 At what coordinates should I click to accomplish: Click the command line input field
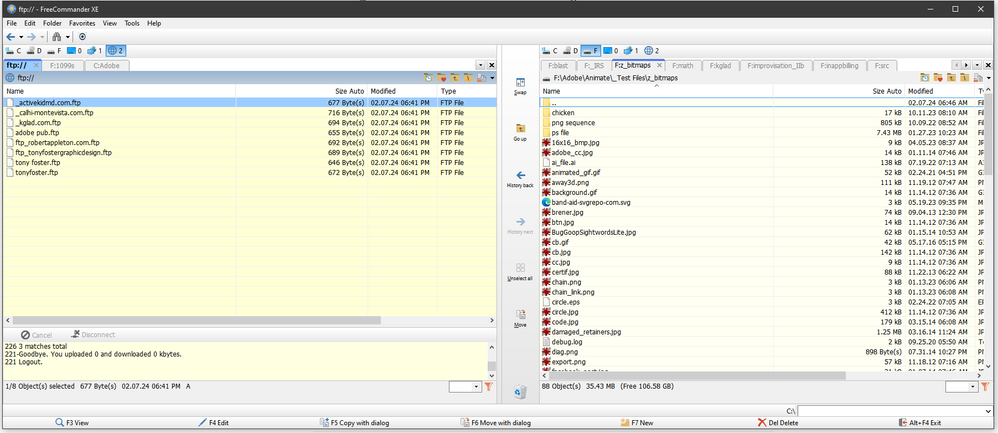896,411
